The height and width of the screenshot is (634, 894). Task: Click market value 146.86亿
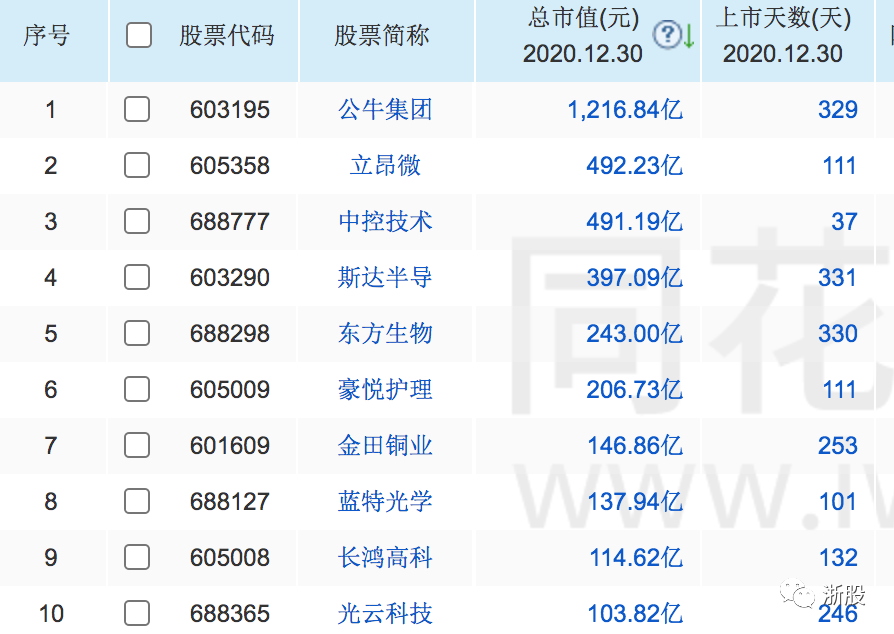pyautogui.click(x=635, y=445)
